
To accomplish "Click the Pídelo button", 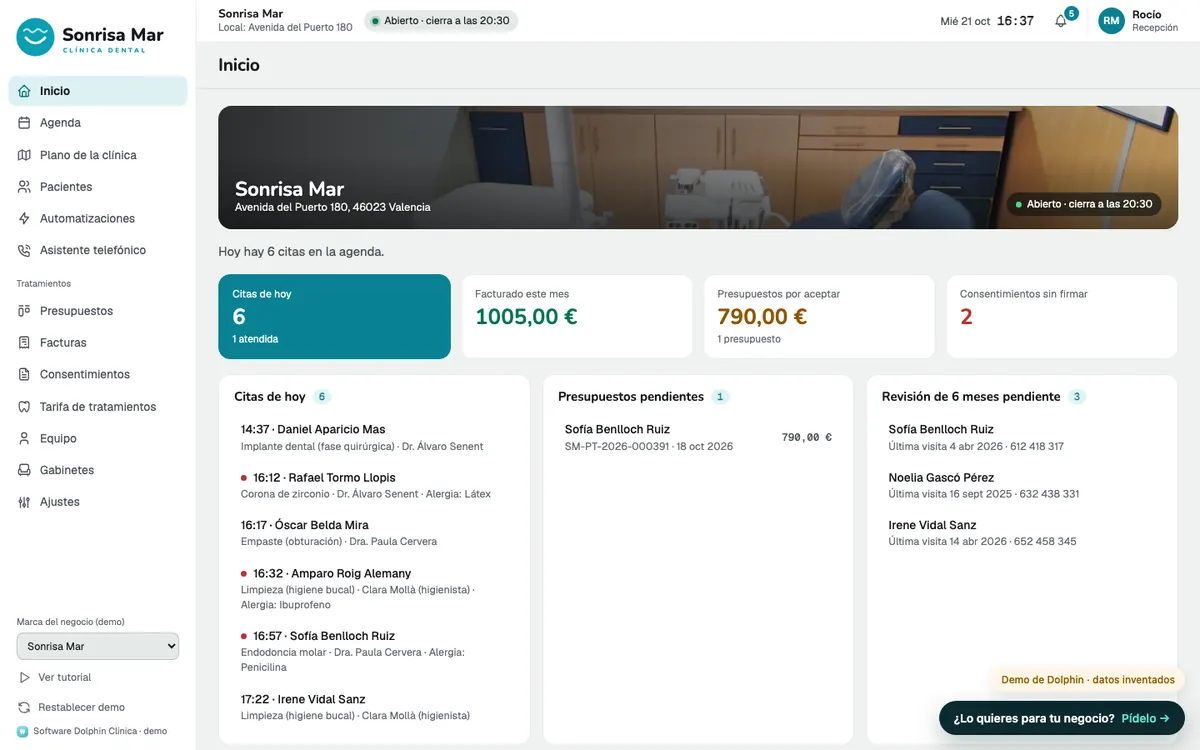I will tap(1062, 718).
